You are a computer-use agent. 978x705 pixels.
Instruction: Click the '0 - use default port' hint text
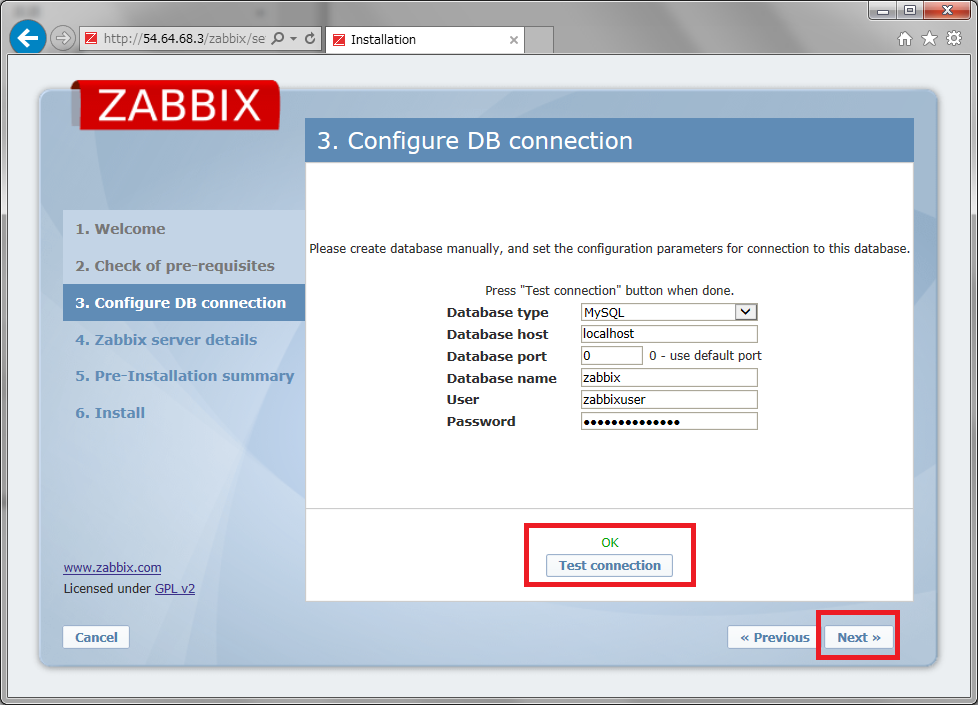705,356
